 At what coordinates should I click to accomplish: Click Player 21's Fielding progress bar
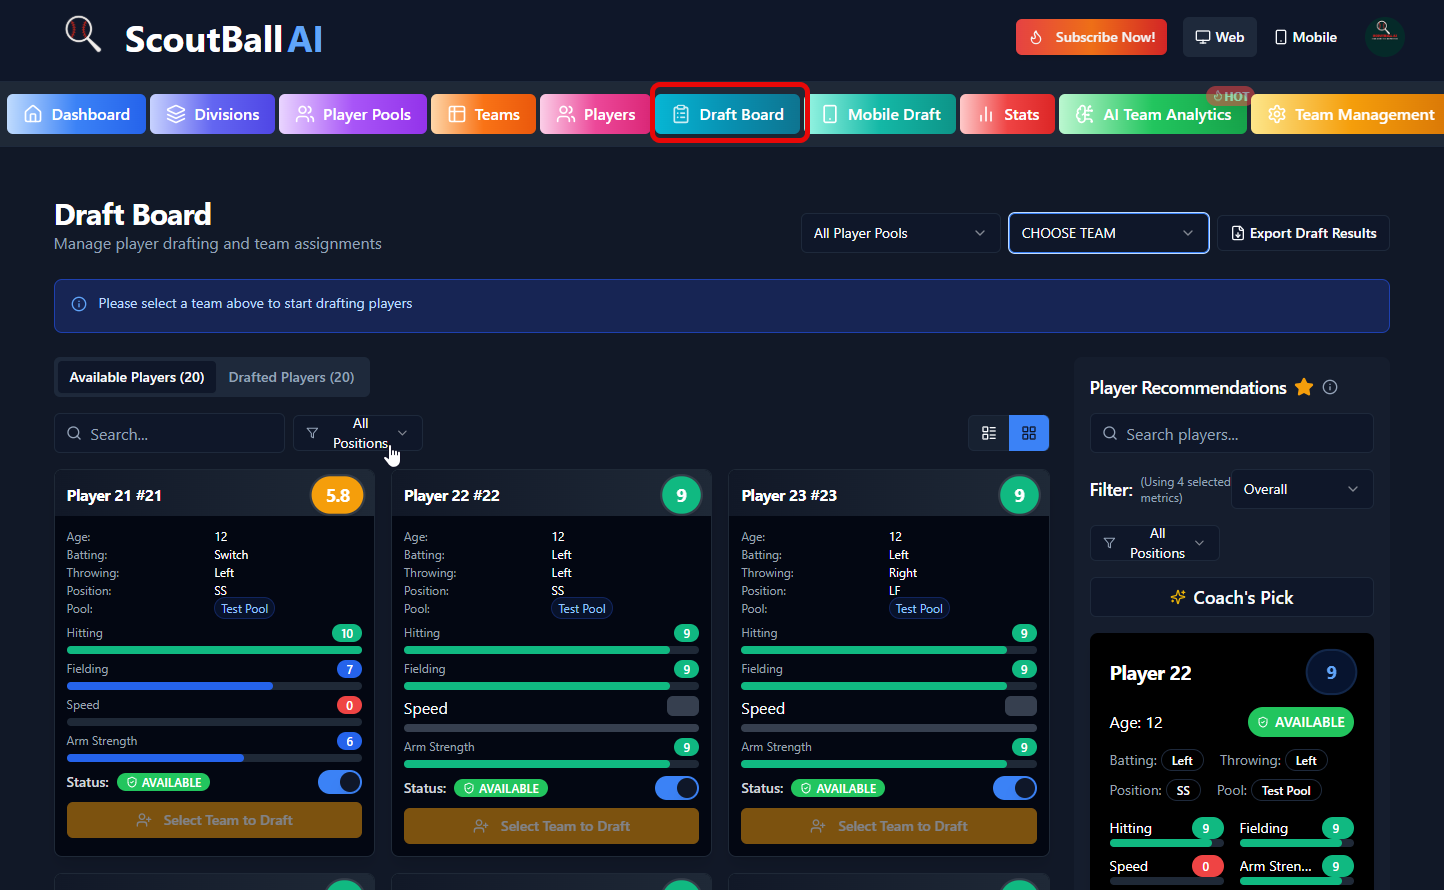[214, 686]
